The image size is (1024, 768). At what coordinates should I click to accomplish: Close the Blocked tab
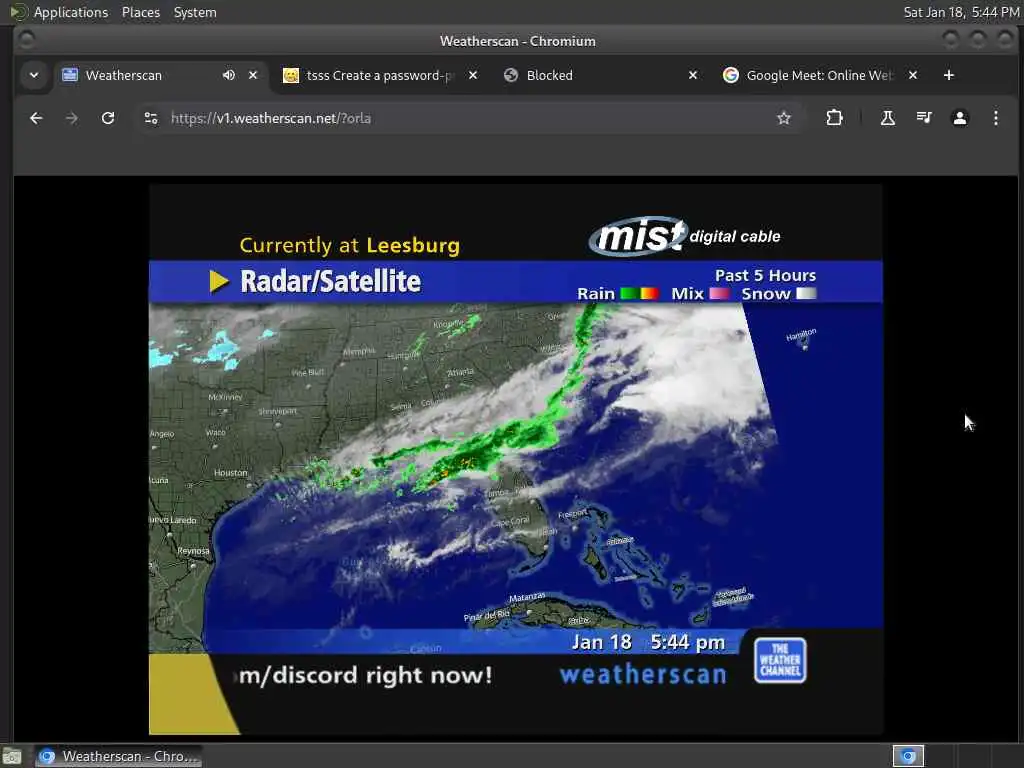click(693, 75)
